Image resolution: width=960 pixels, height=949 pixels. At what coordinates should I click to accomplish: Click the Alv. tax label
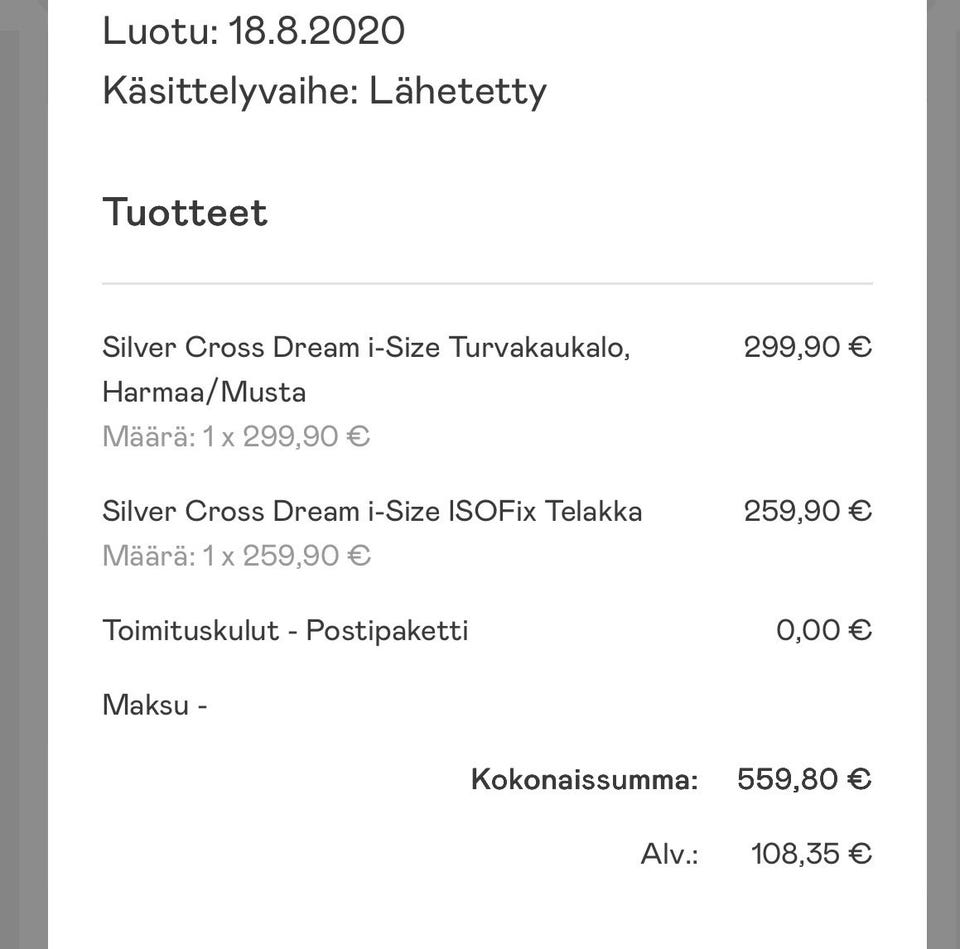[x=669, y=854]
